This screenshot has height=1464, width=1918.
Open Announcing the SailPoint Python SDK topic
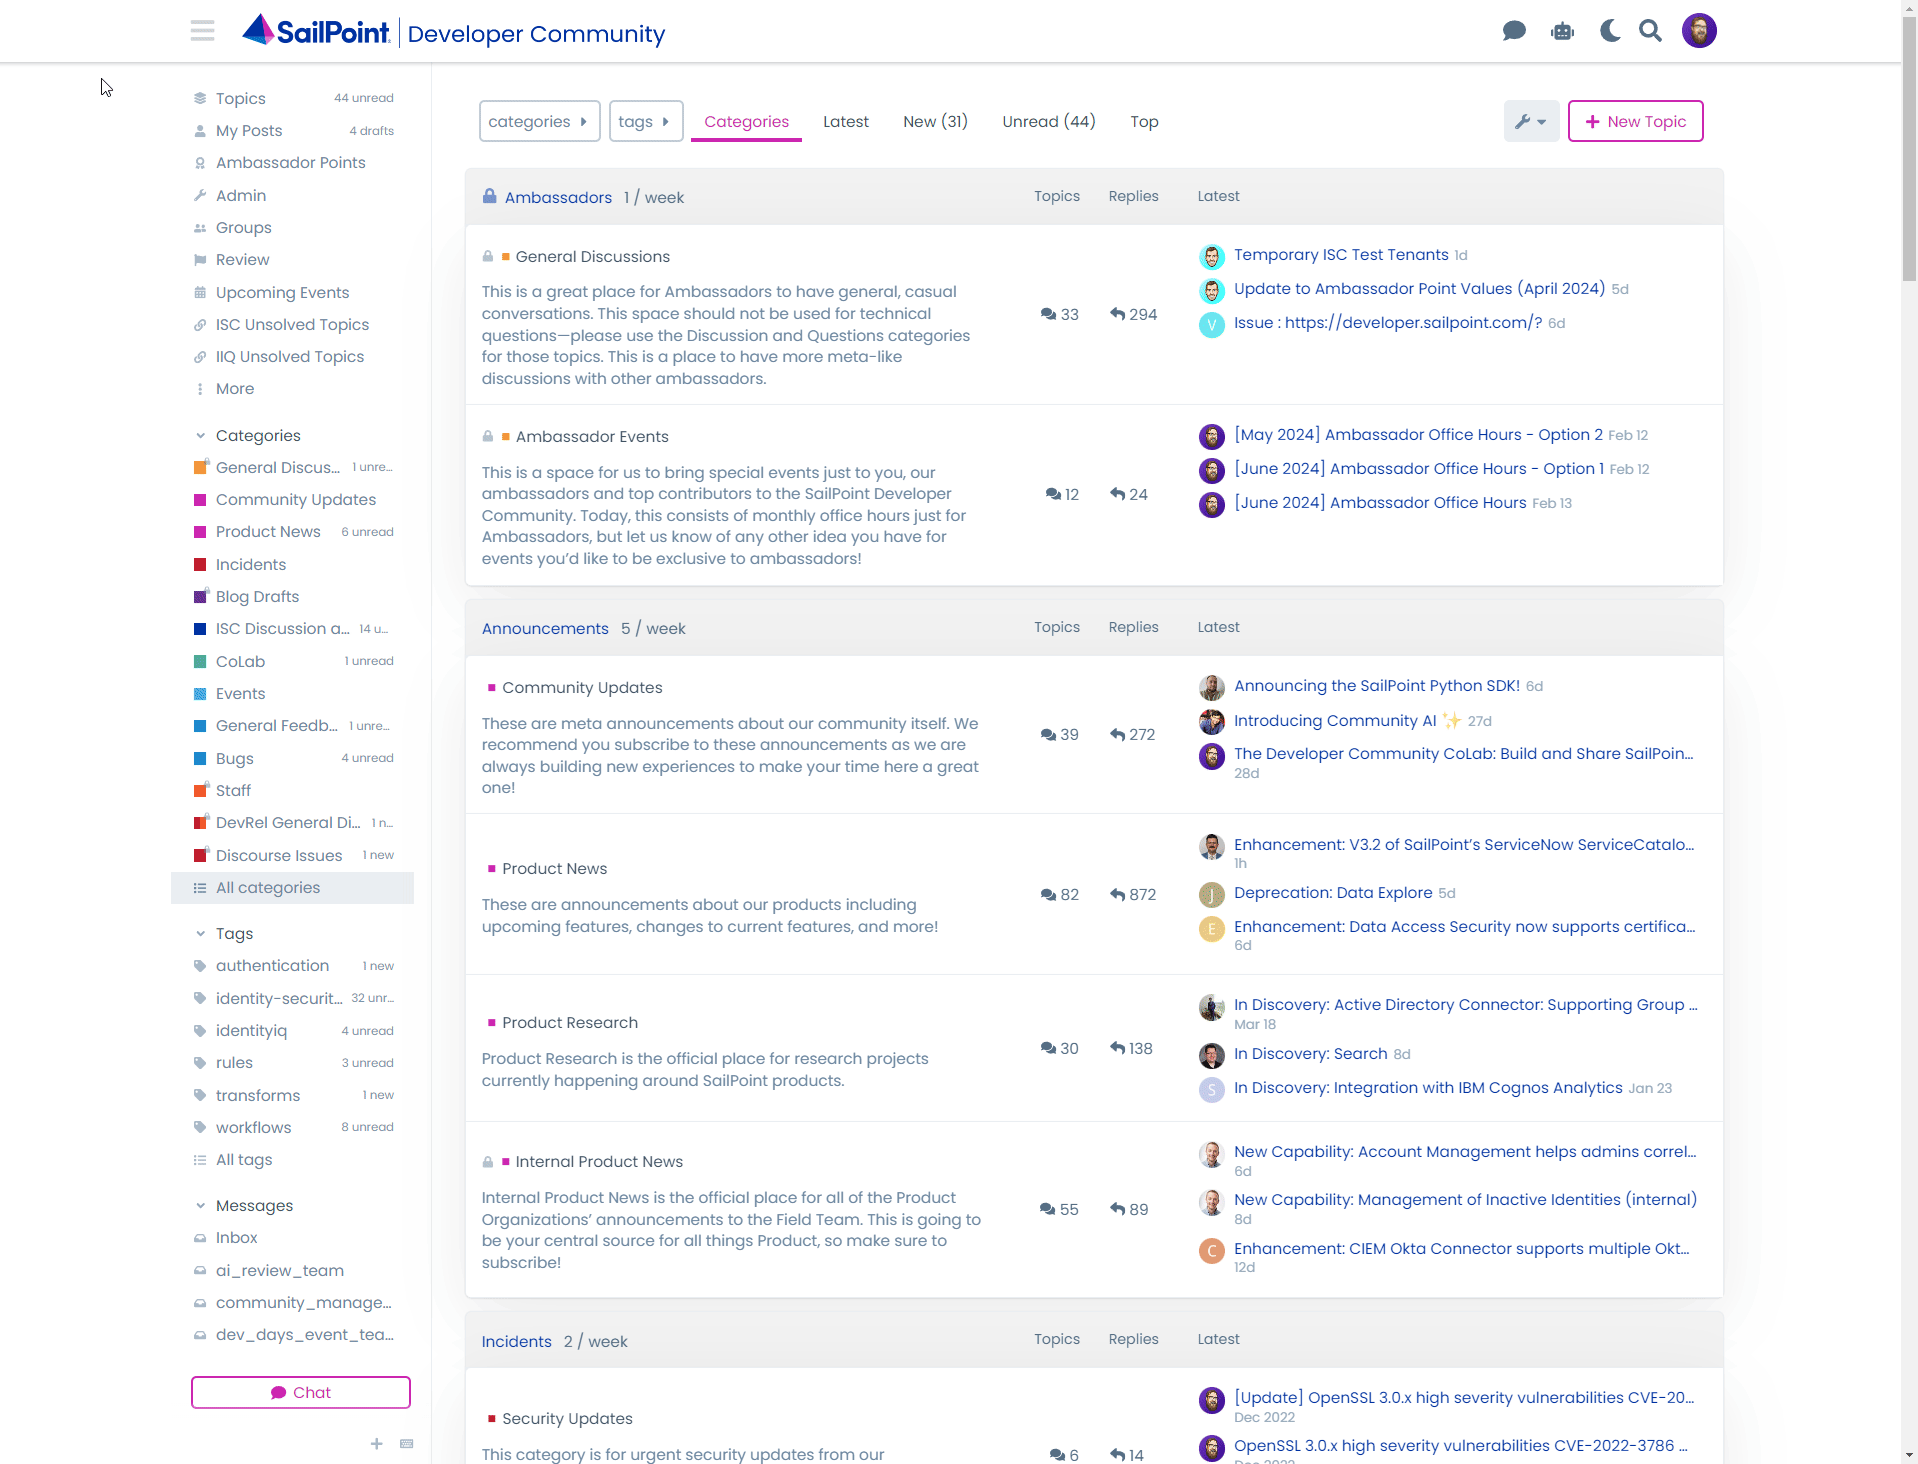1376,685
